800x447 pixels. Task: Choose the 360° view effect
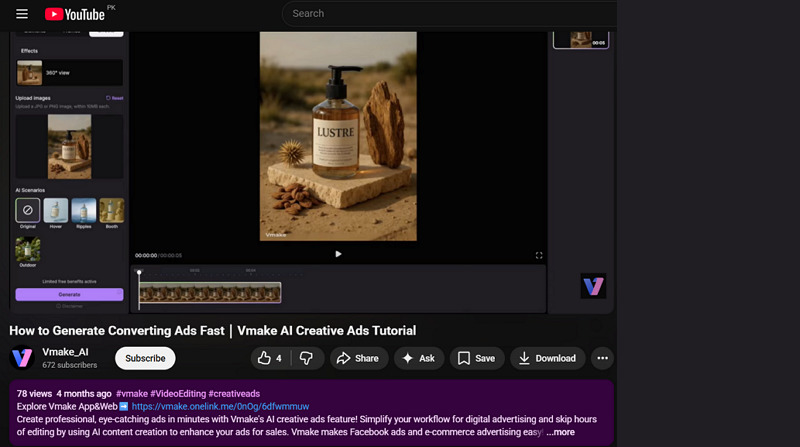click(x=69, y=72)
